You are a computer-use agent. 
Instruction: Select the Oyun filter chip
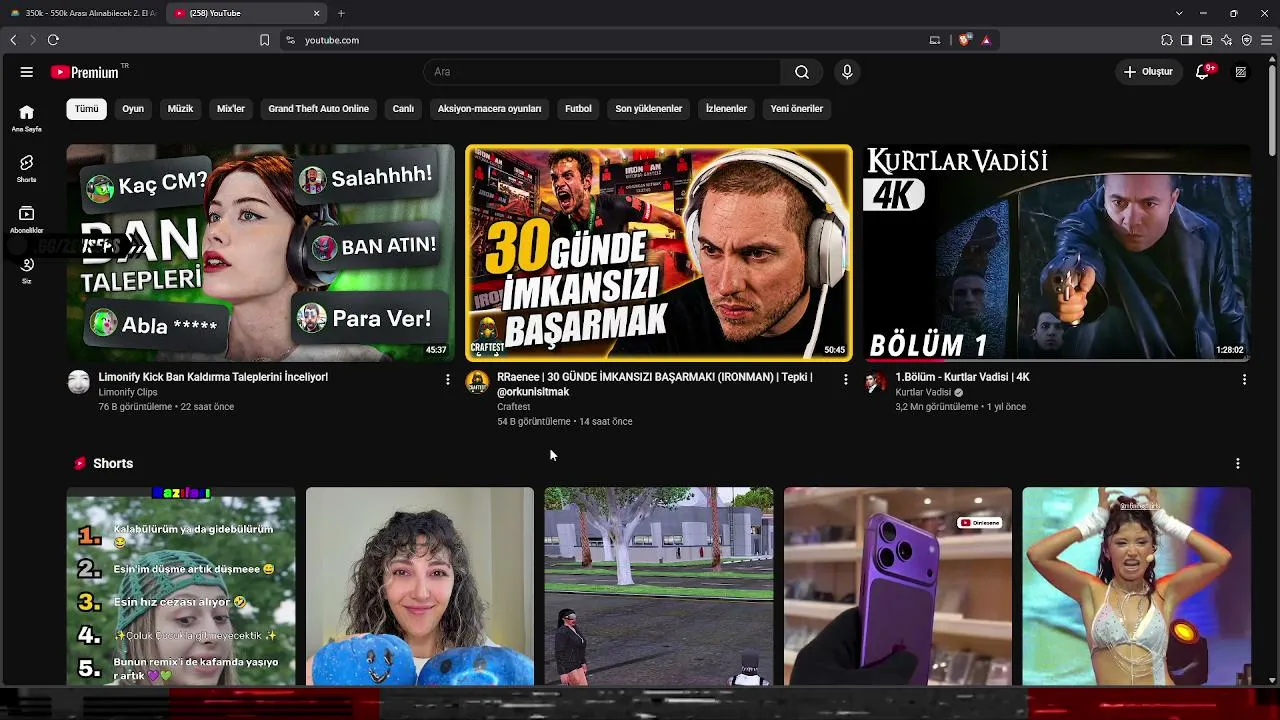click(x=133, y=109)
